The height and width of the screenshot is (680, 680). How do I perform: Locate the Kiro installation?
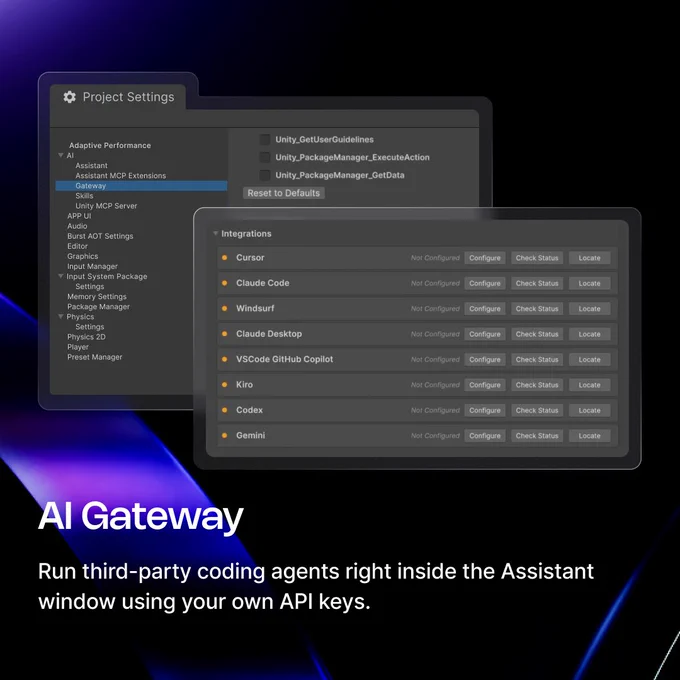point(589,385)
